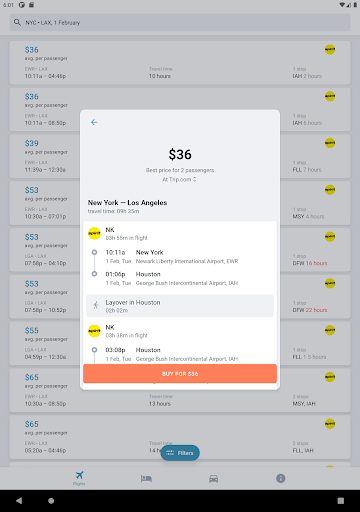Image resolution: width=360 pixels, height=512 pixels.
Task: Tap the Spirit logo on first NK segment
Action: coord(94,234)
